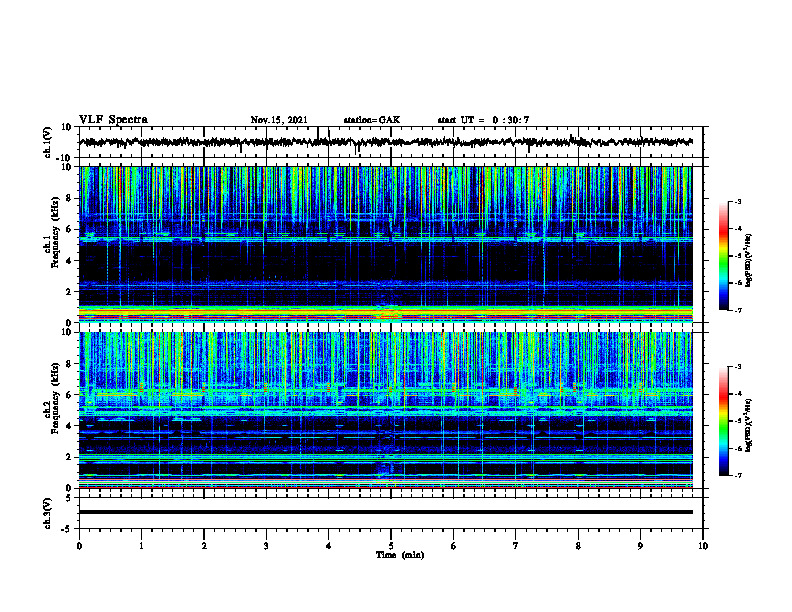The width and height of the screenshot is (792, 612).
Task: Click the 0 tick on the Time axis
Action: pyautogui.click(x=79, y=546)
